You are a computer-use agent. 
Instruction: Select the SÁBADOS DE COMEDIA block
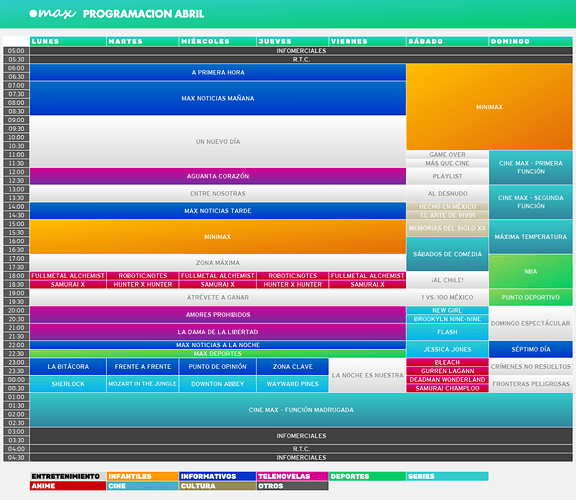pyautogui.click(x=447, y=254)
